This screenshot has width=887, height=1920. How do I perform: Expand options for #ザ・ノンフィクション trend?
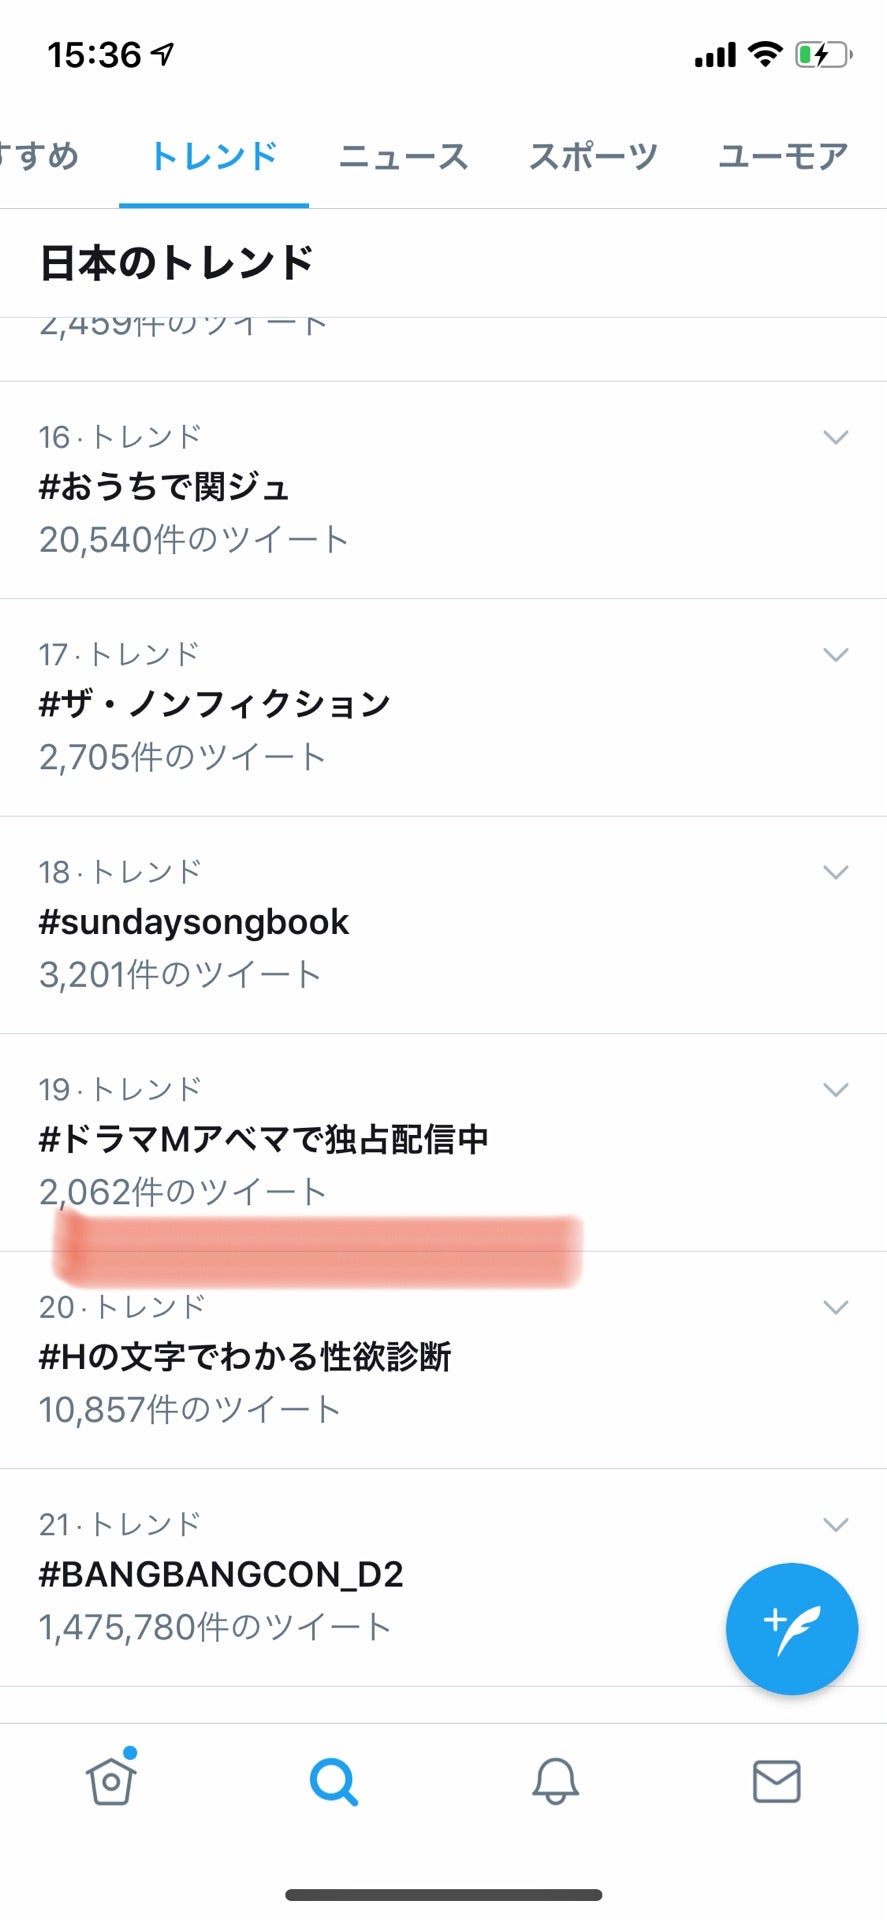[835, 655]
